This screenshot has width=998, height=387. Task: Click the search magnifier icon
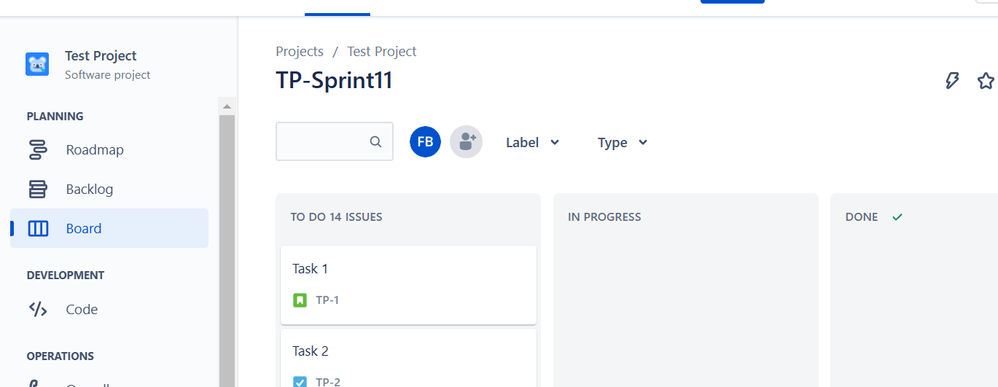click(376, 141)
